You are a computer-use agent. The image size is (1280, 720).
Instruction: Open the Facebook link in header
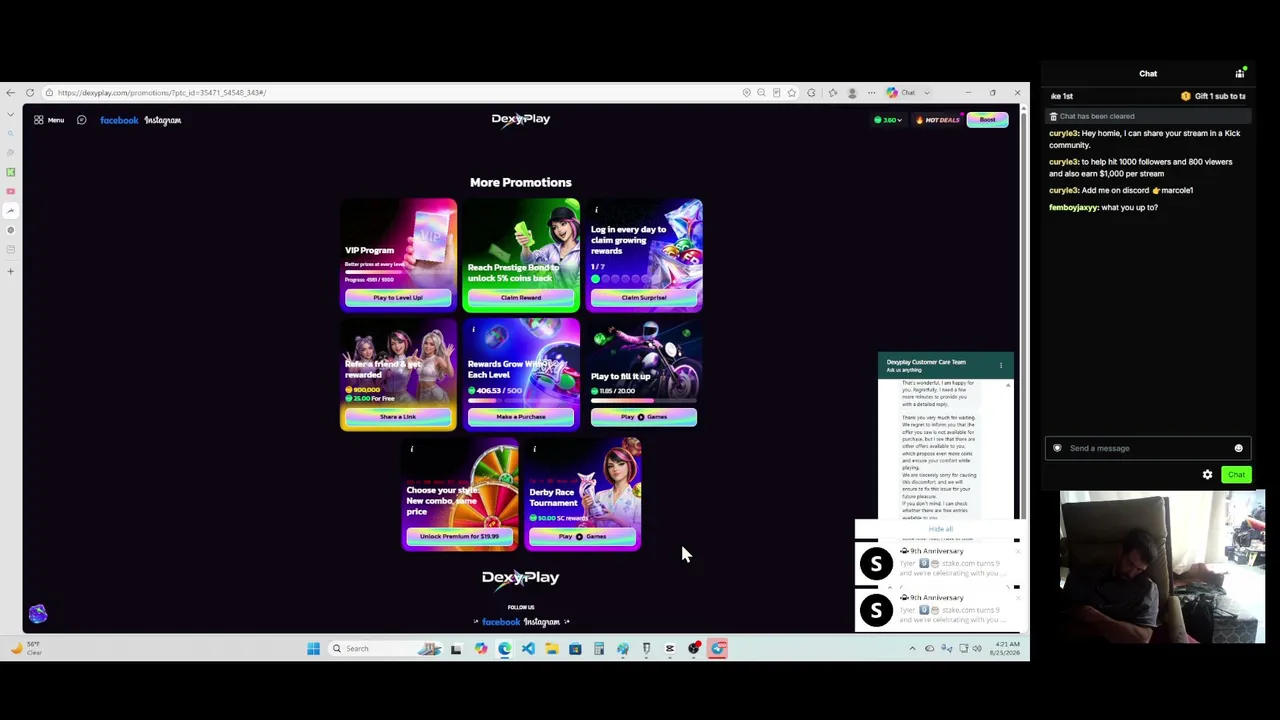(x=119, y=120)
